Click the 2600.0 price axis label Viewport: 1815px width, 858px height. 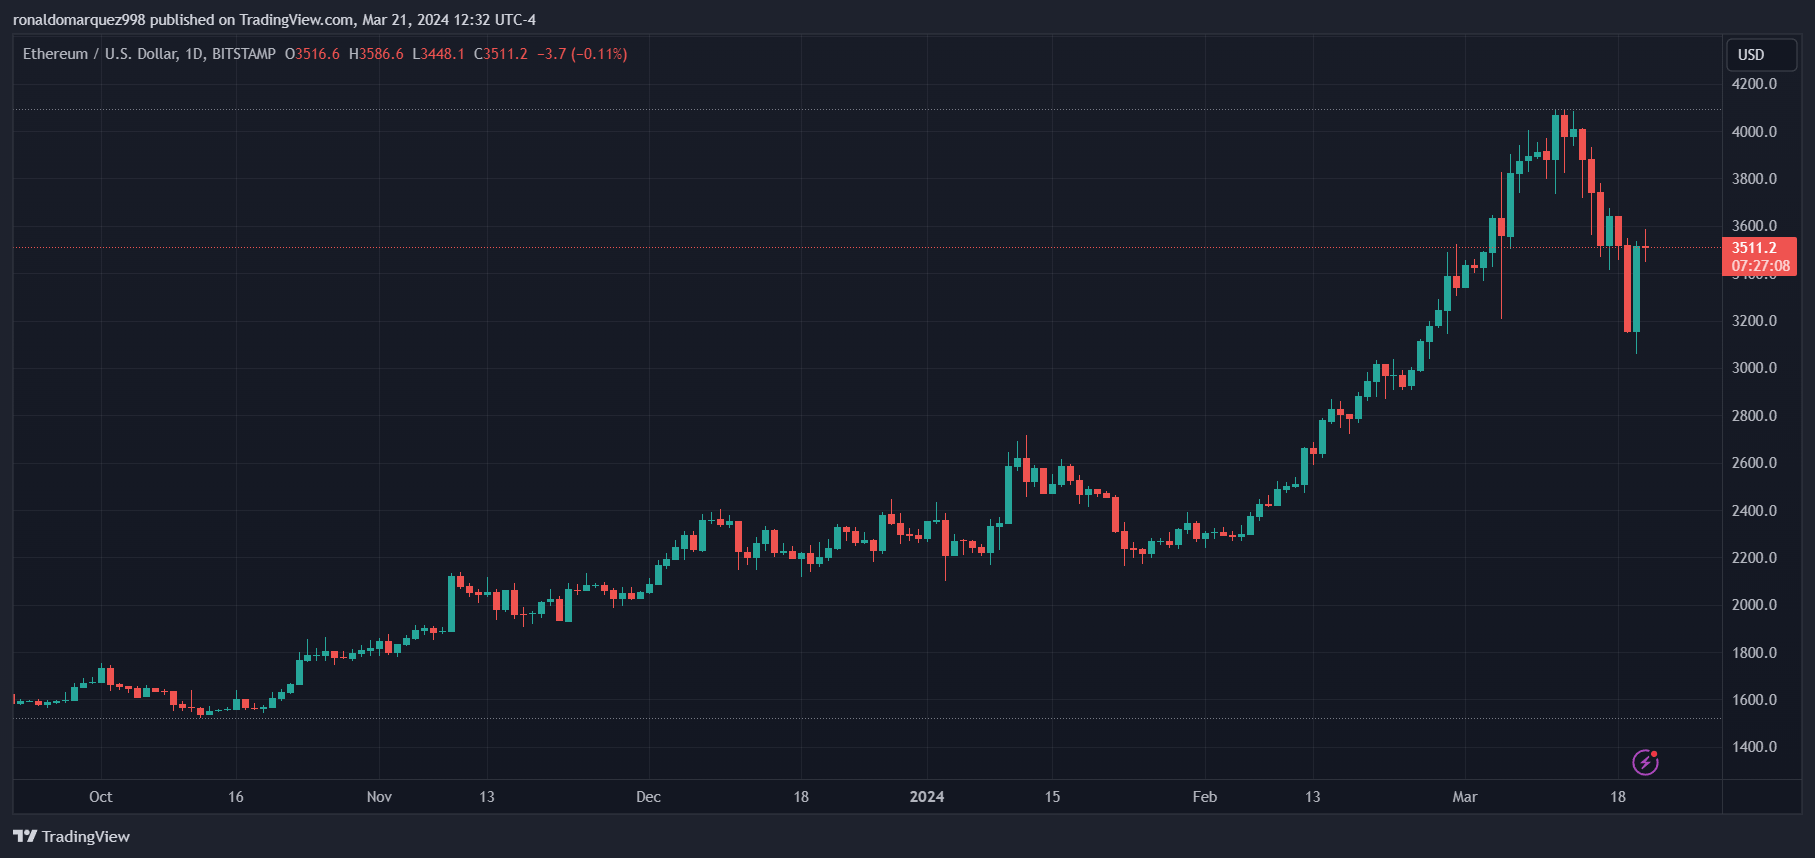pyautogui.click(x=1755, y=463)
